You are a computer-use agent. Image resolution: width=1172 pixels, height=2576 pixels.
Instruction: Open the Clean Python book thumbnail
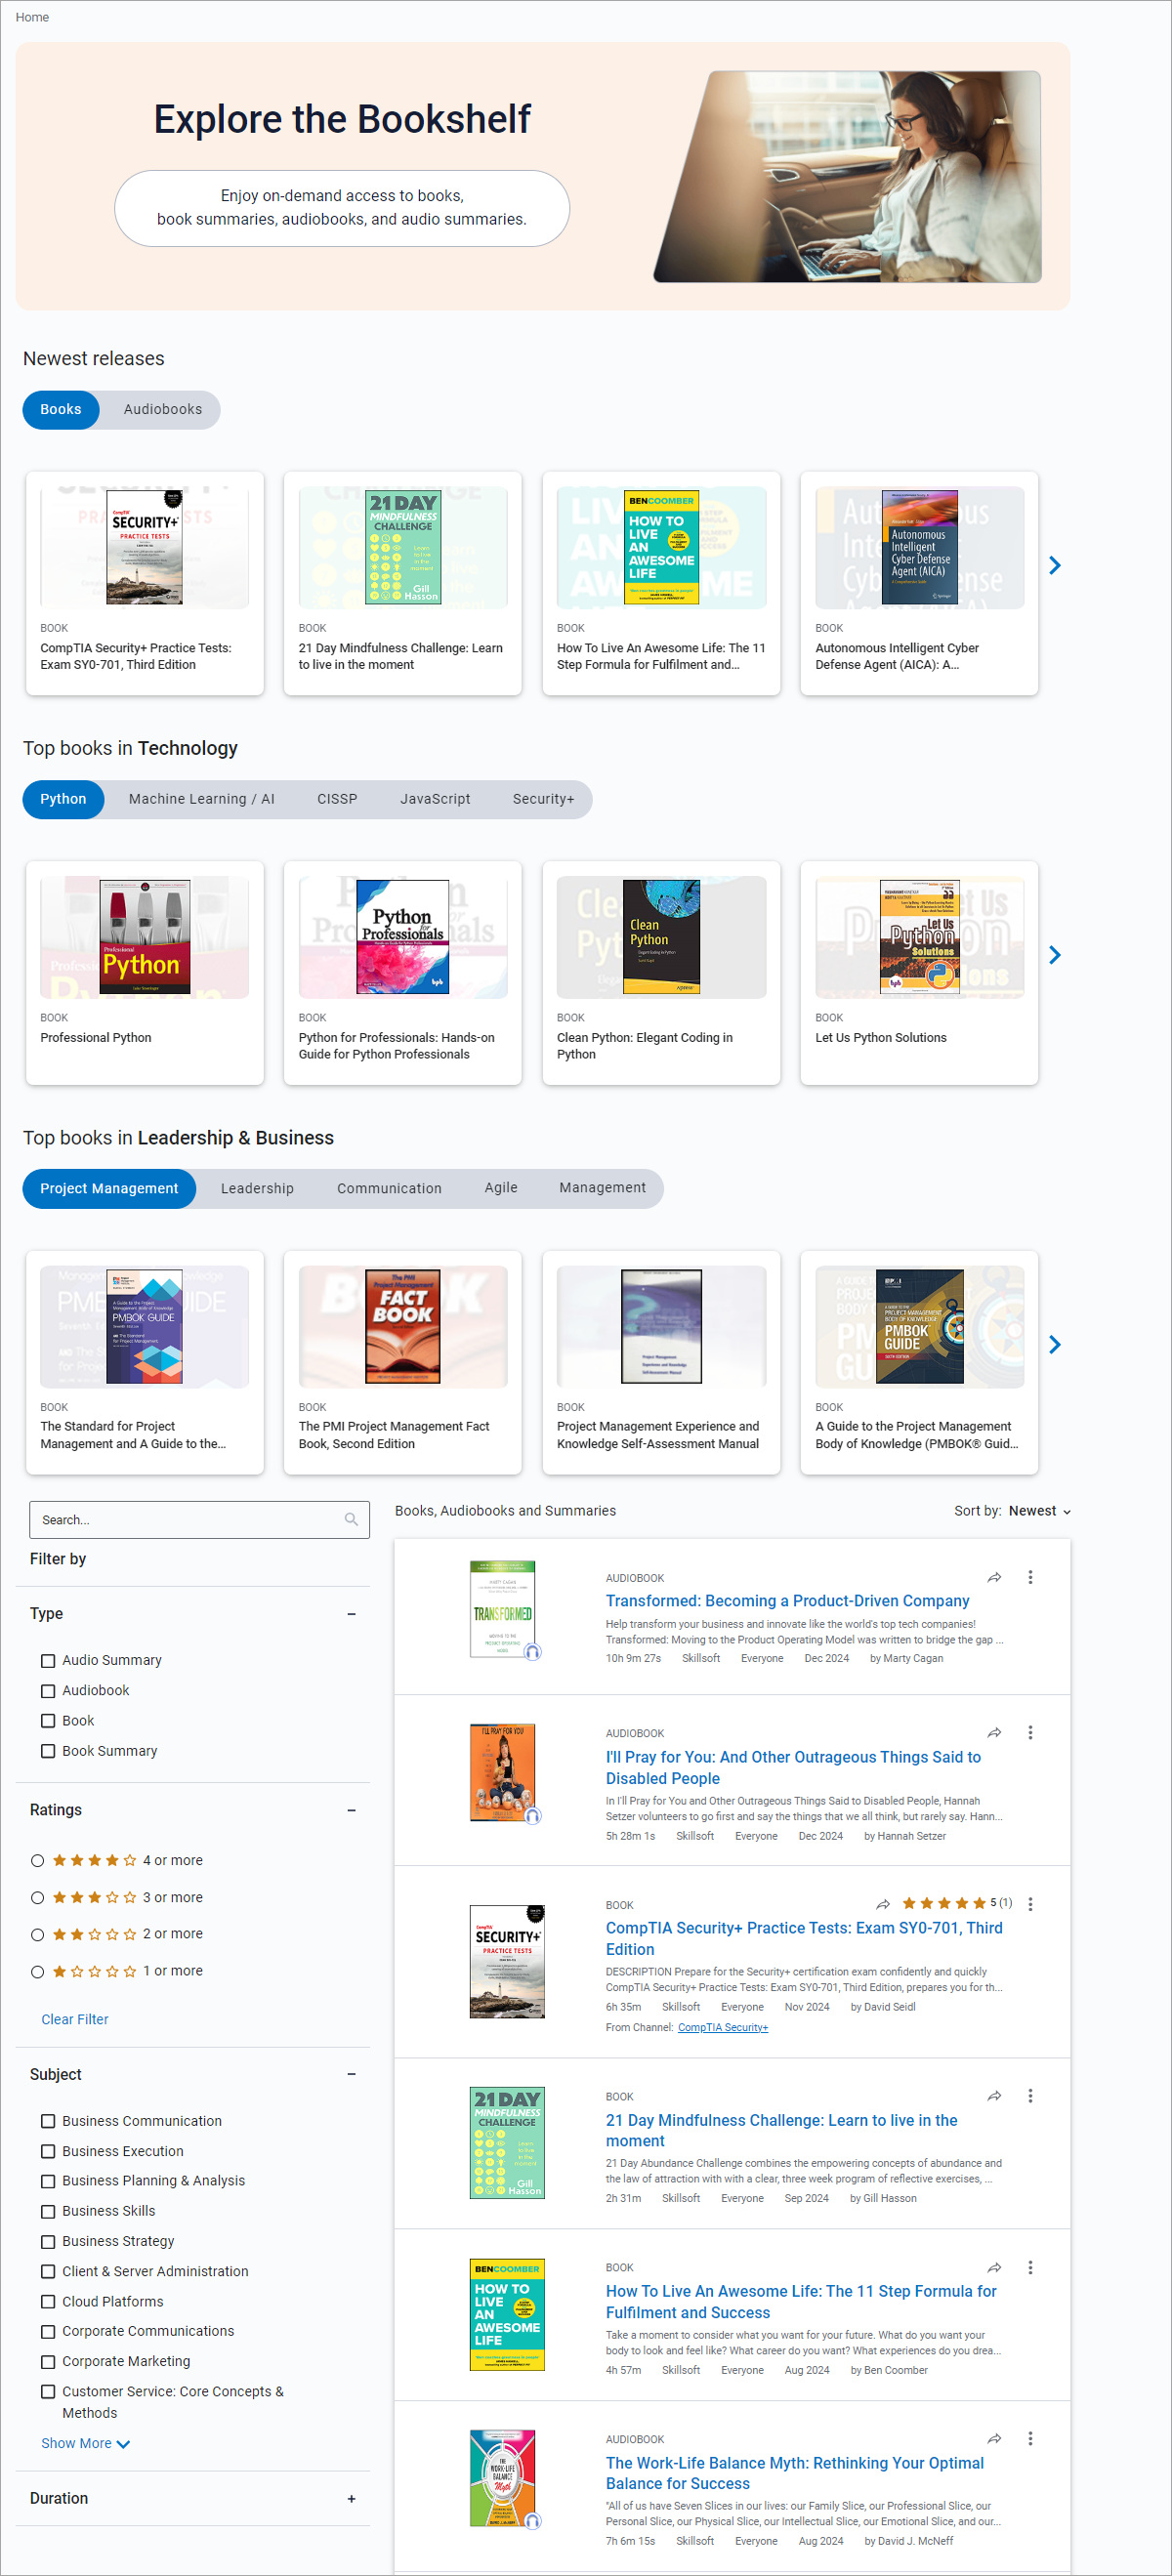point(660,936)
